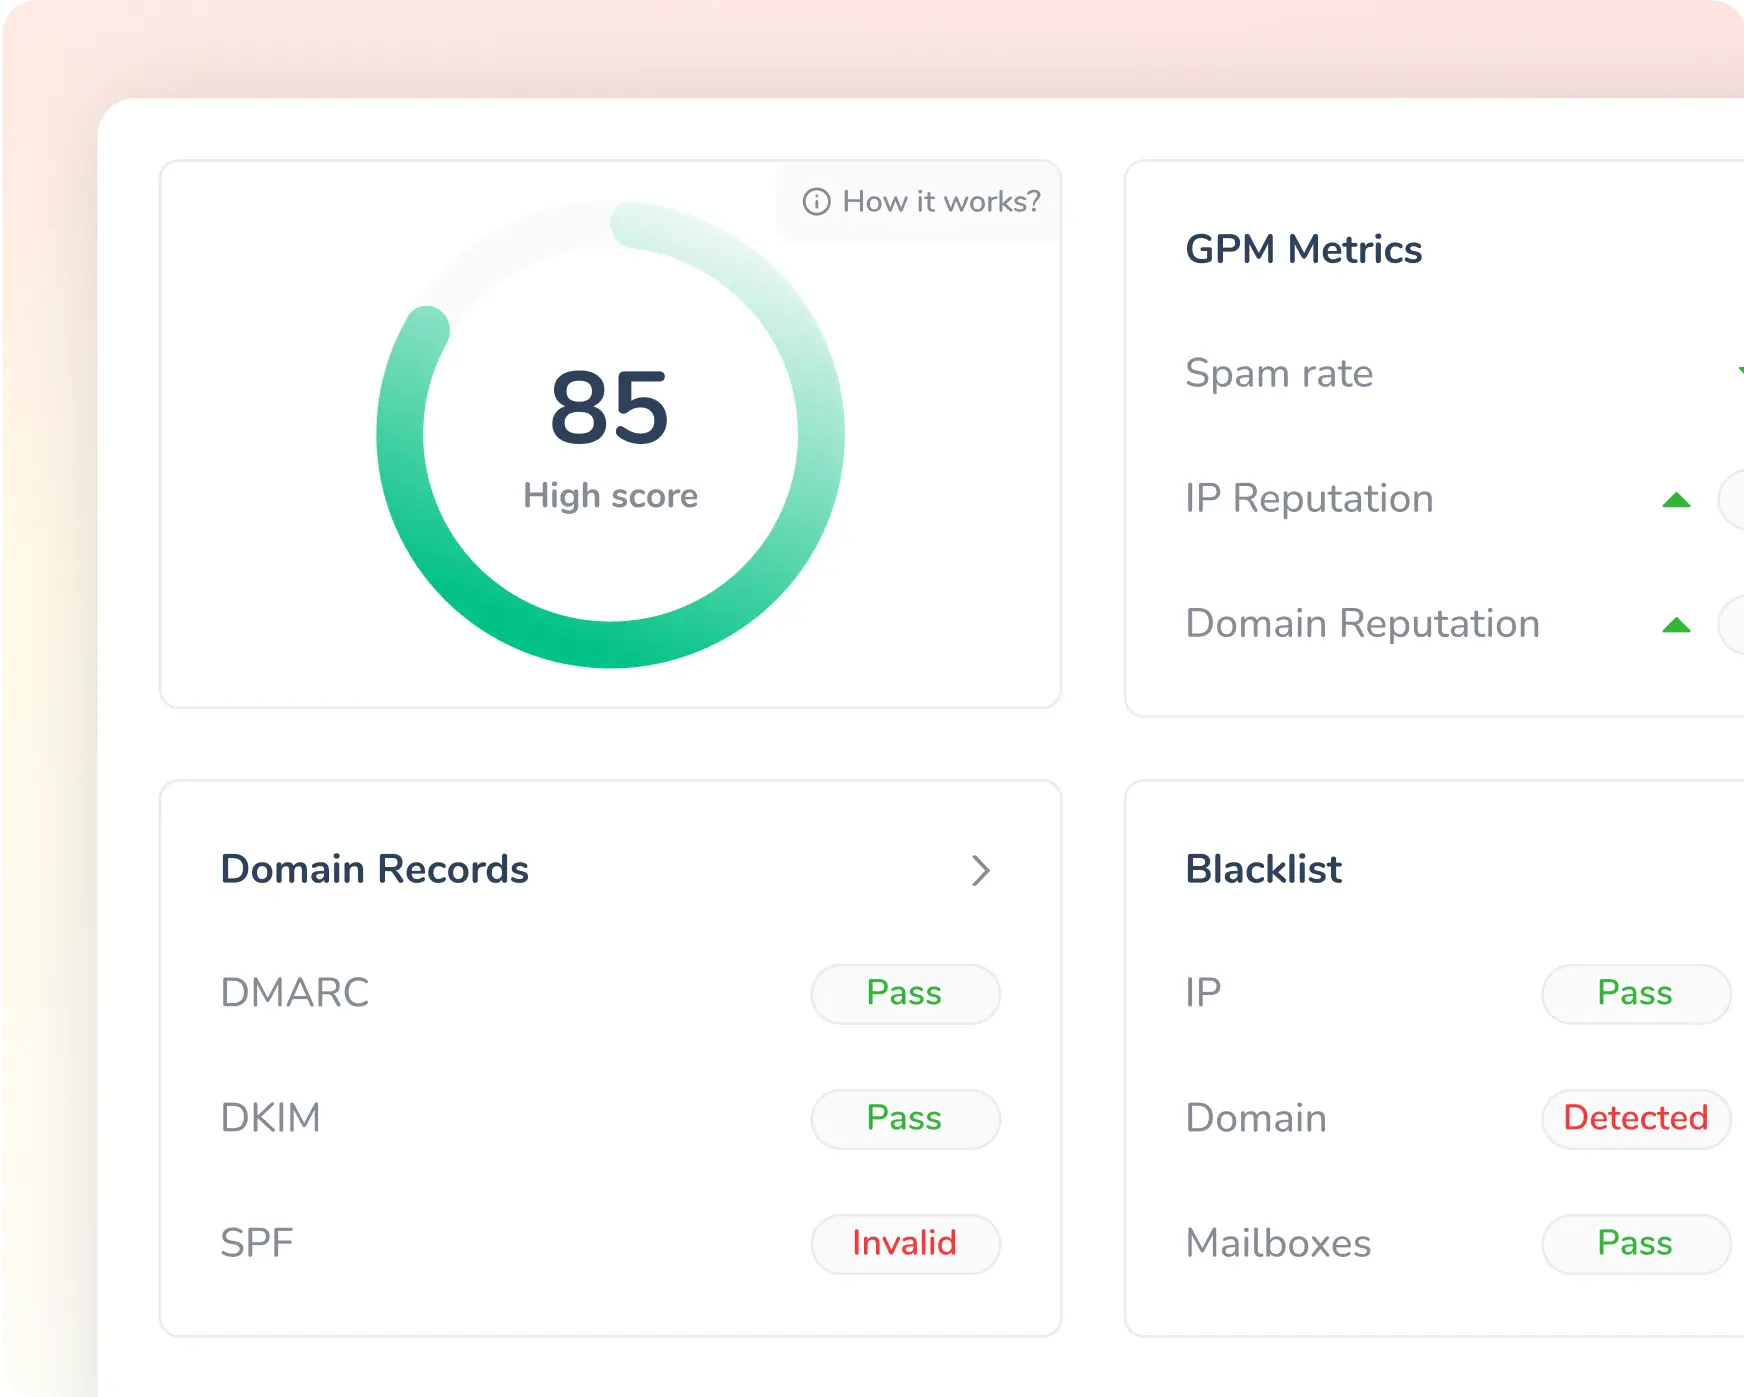The width and height of the screenshot is (1744, 1397).
Task: Click the Domain Reputation metric label
Action: 1362,623
